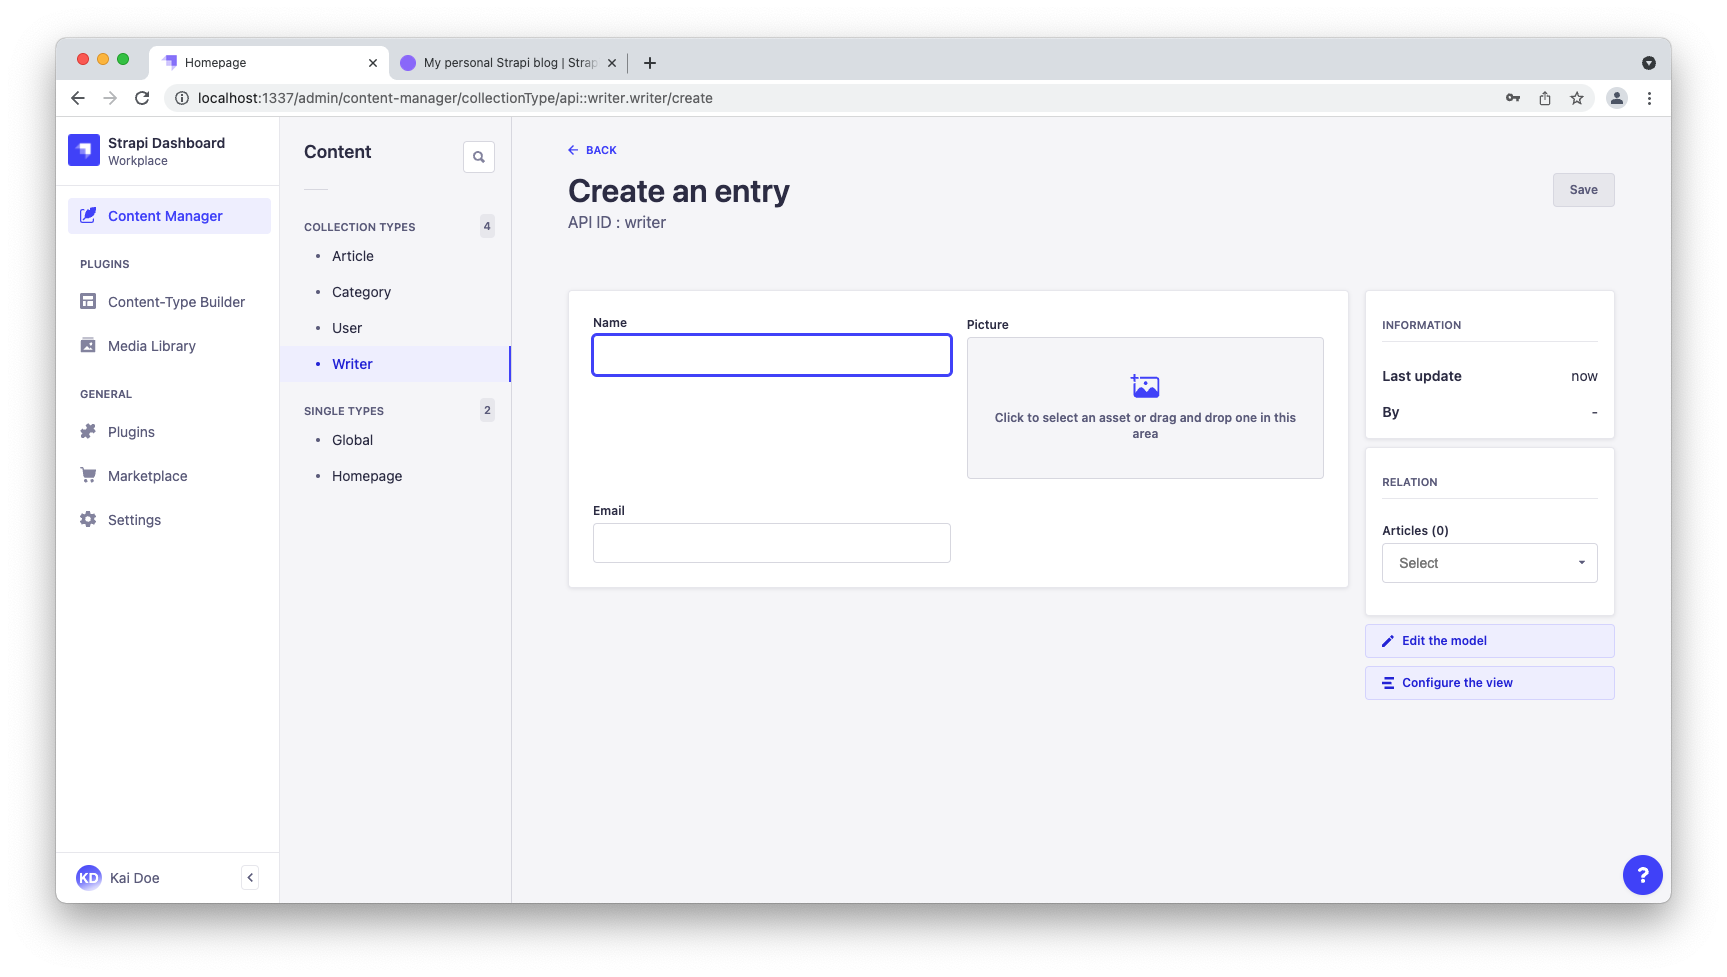The image size is (1727, 977).
Task: Open Chrome's three-dot menu
Action: pos(1650,98)
